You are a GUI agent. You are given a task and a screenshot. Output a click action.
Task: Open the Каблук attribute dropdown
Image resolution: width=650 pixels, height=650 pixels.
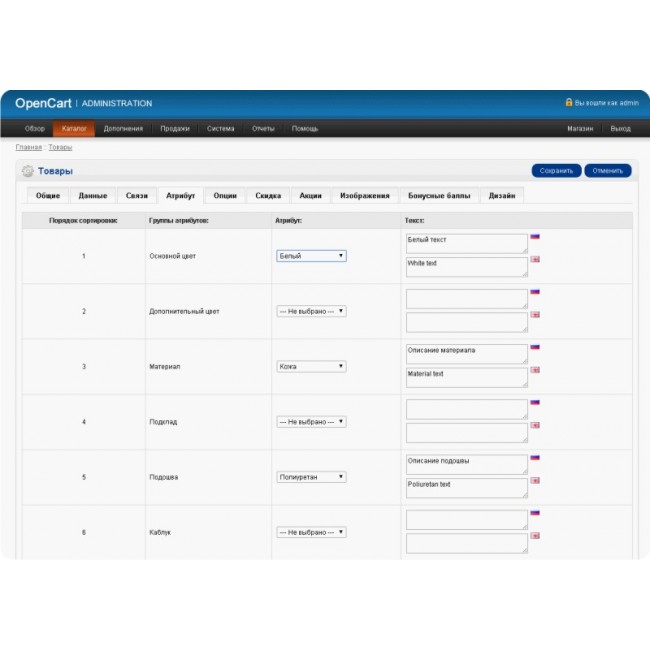[x=311, y=533]
